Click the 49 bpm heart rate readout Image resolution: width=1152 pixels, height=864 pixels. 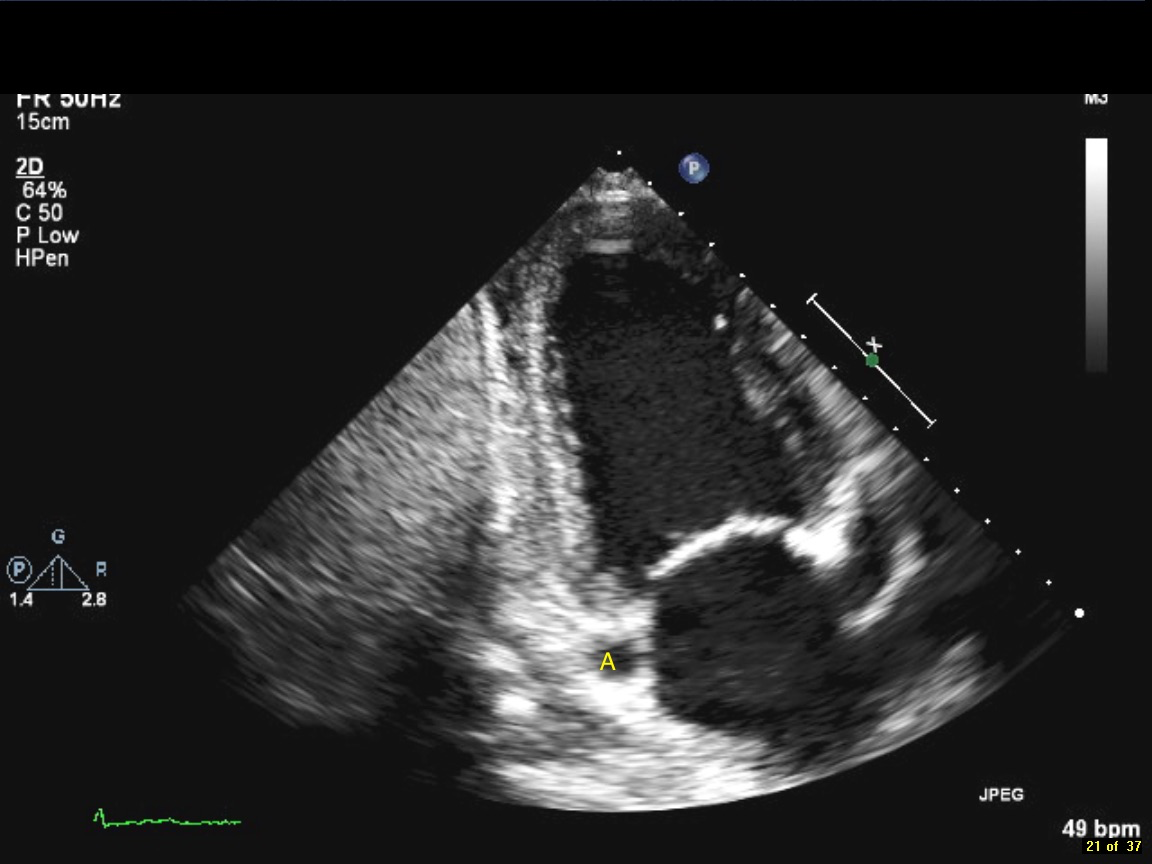pos(1100,829)
